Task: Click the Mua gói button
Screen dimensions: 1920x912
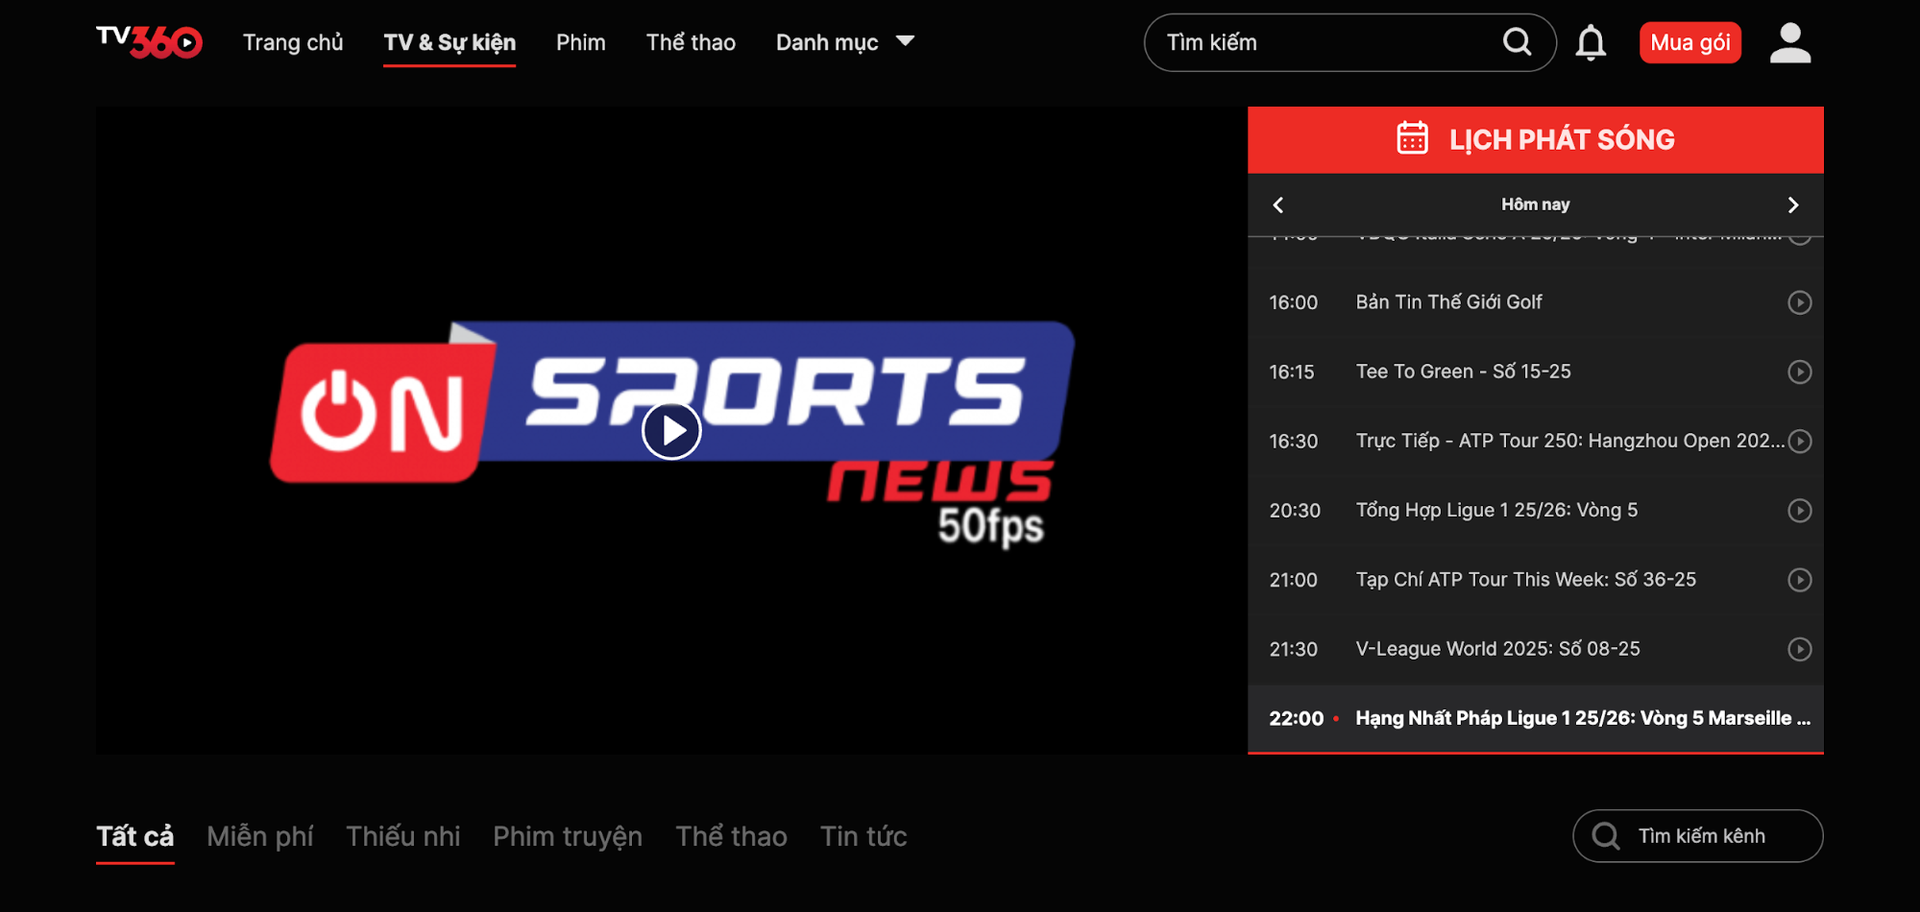Action: tap(1689, 43)
